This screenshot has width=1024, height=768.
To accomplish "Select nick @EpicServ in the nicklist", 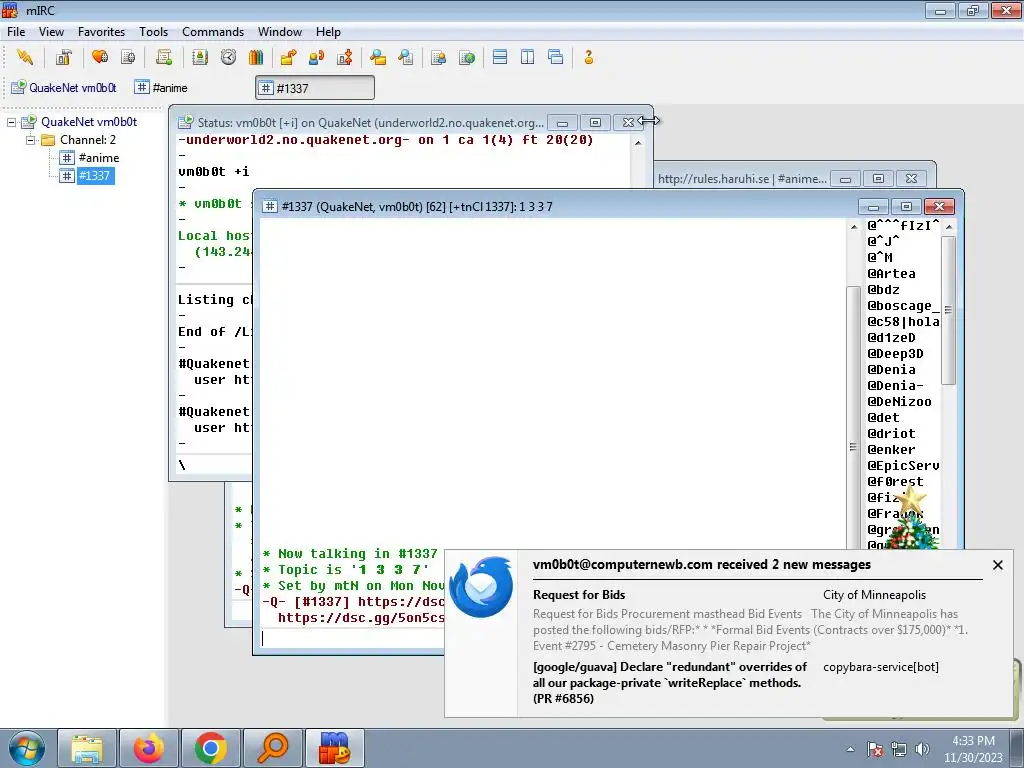I will [x=903, y=466].
